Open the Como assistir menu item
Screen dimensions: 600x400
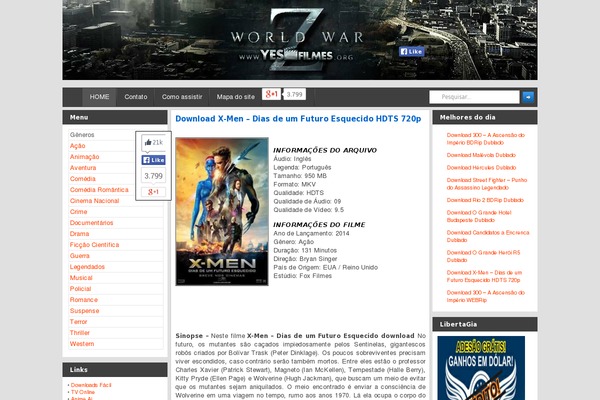pyautogui.click(x=182, y=97)
